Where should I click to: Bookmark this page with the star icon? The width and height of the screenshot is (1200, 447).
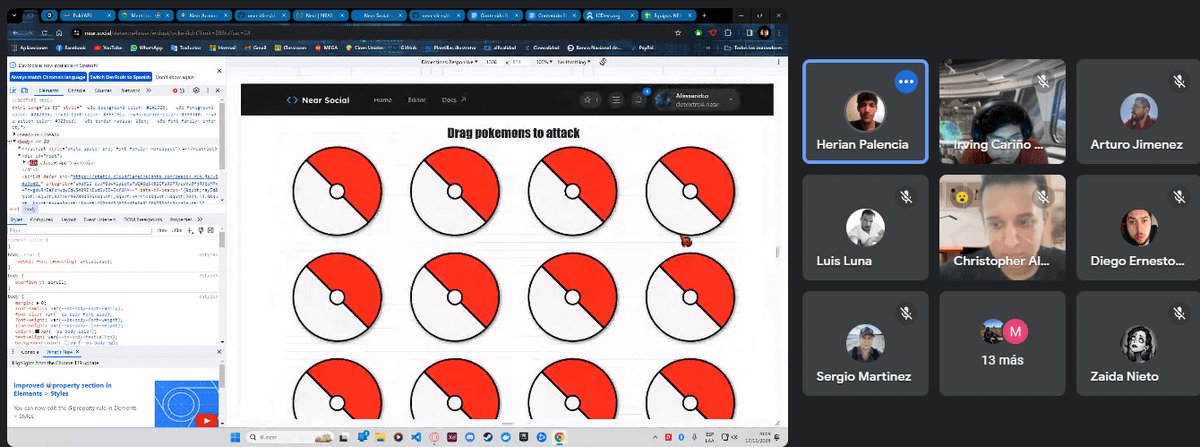(x=678, y=33)
